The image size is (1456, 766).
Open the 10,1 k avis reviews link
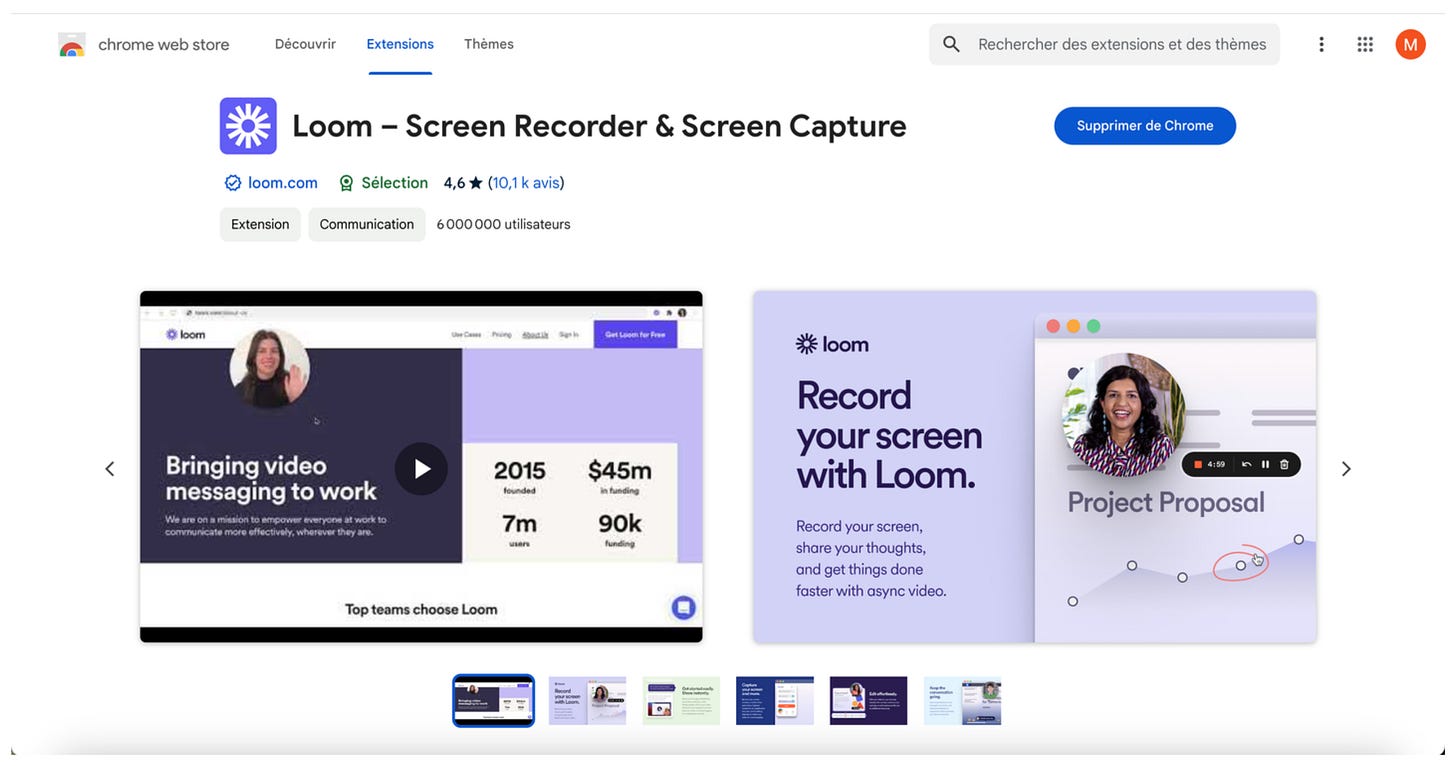526,183
